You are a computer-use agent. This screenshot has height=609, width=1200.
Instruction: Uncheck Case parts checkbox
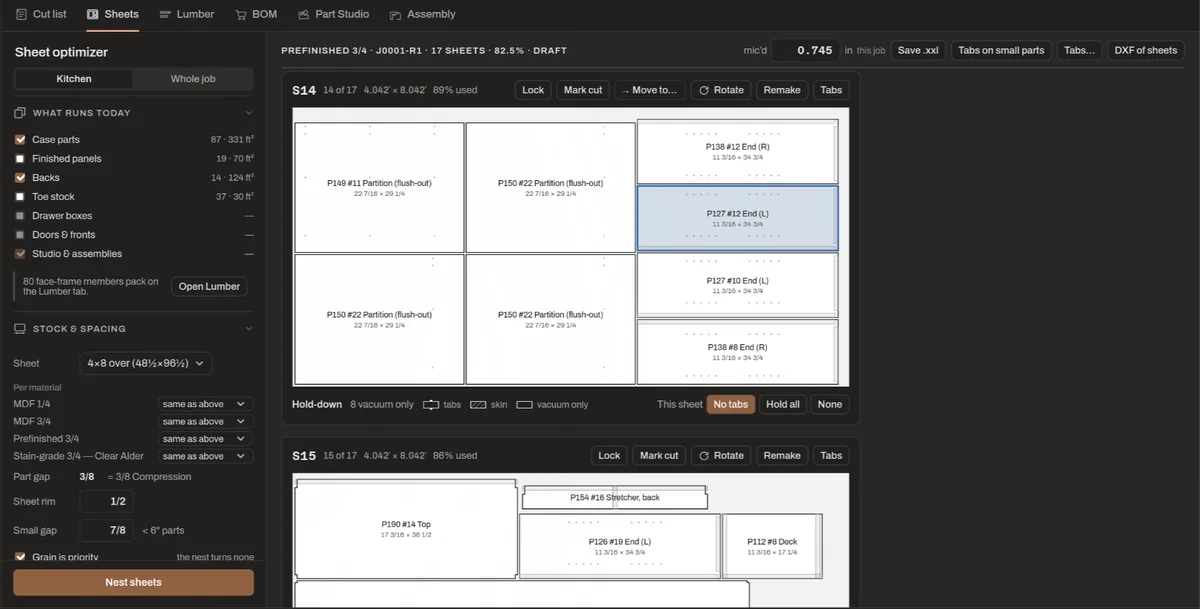tap(20, 140)
